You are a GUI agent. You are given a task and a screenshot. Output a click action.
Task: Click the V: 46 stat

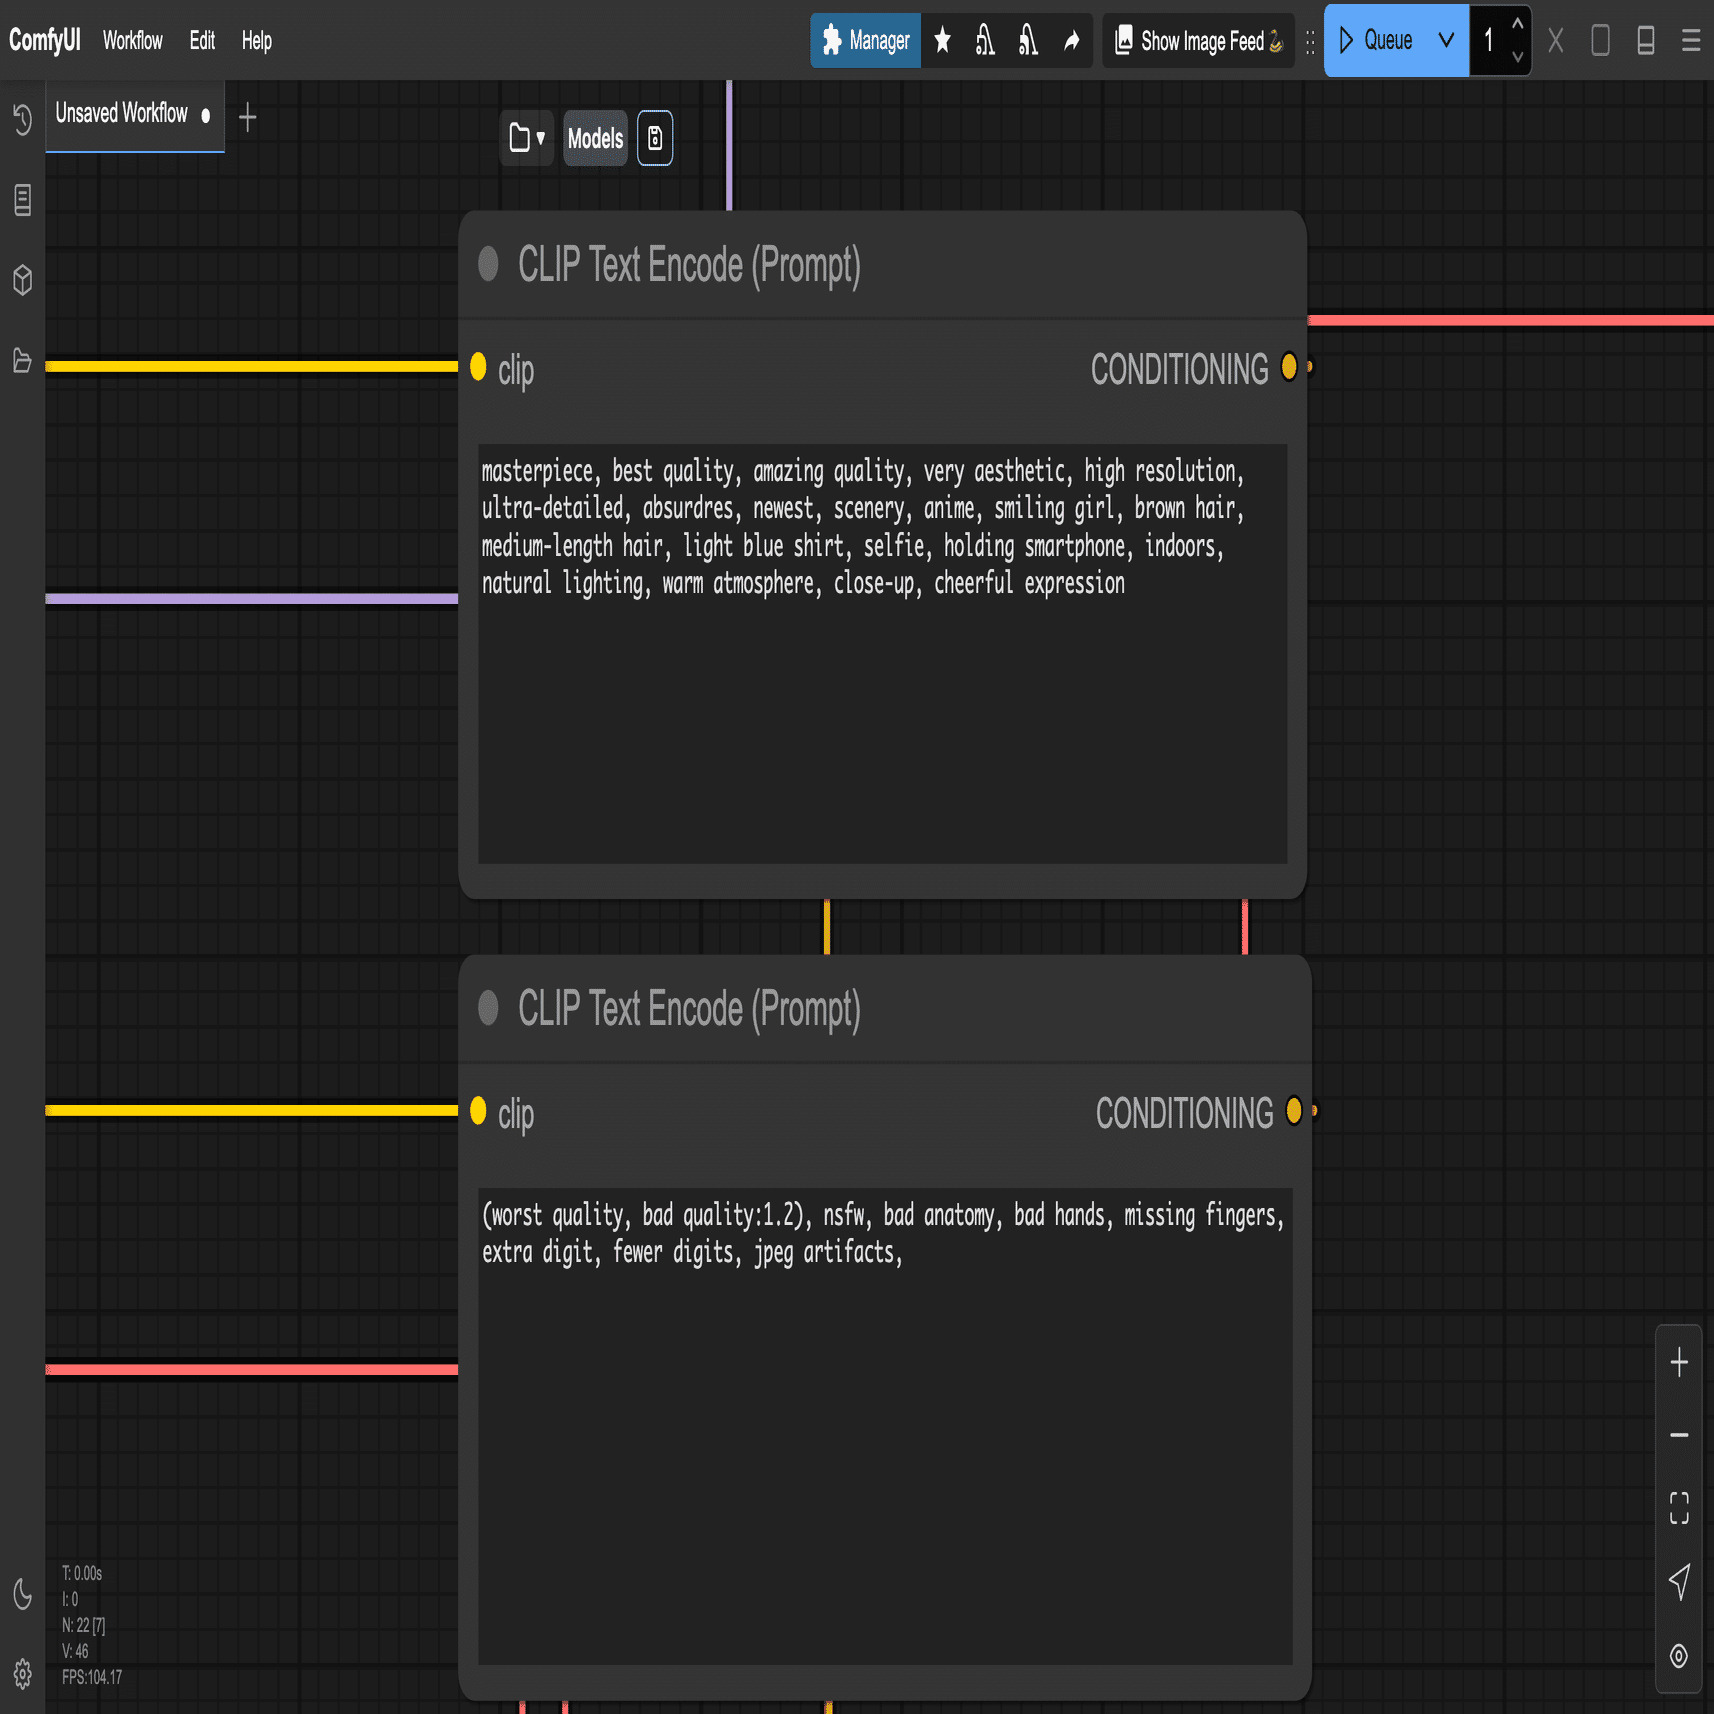click(x=75, y=1651)
